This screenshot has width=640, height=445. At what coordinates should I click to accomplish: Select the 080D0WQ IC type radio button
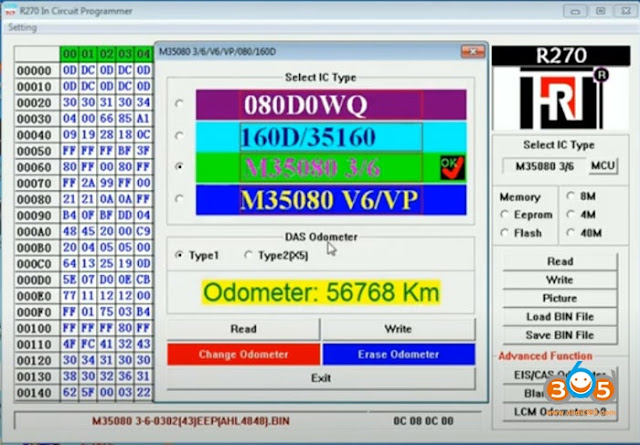[x=179, y=103]
